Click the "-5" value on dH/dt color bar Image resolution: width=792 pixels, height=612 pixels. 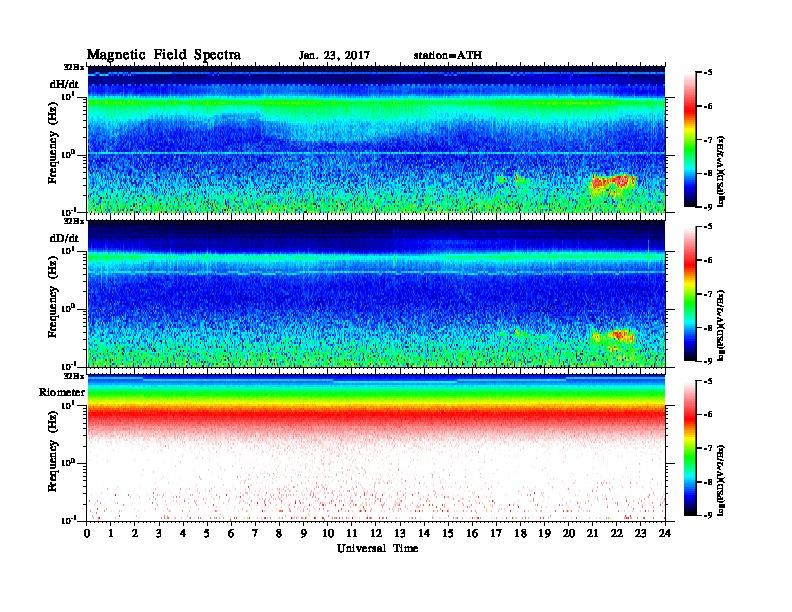708,73
